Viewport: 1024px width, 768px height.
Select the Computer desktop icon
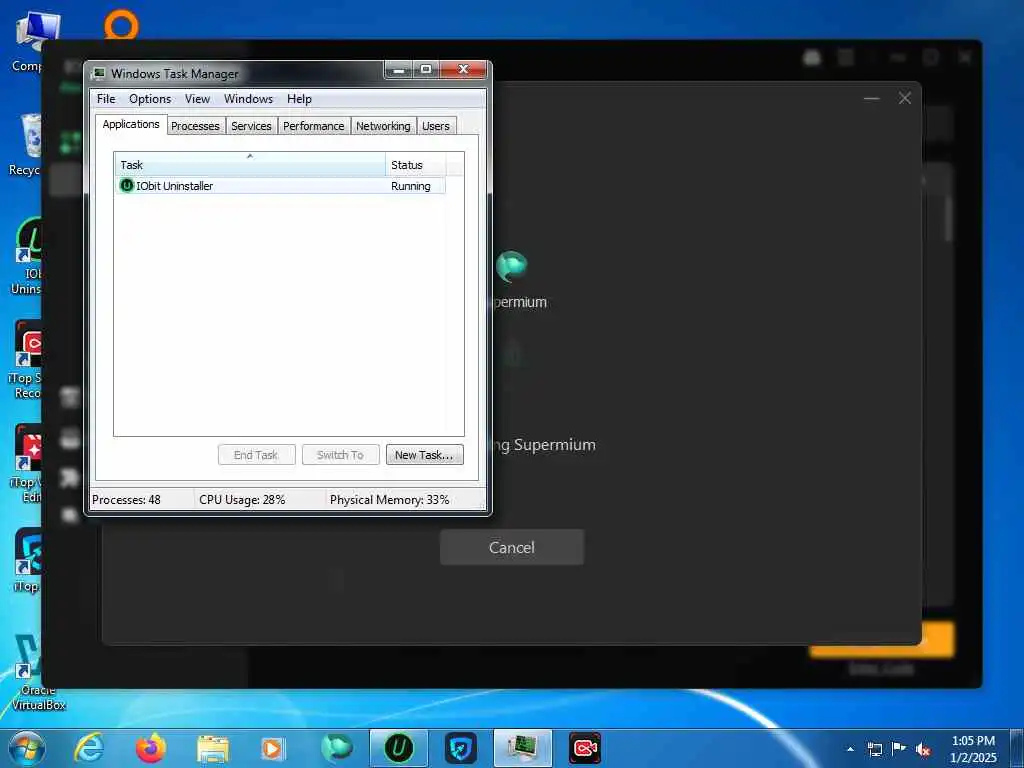[27, 42]
